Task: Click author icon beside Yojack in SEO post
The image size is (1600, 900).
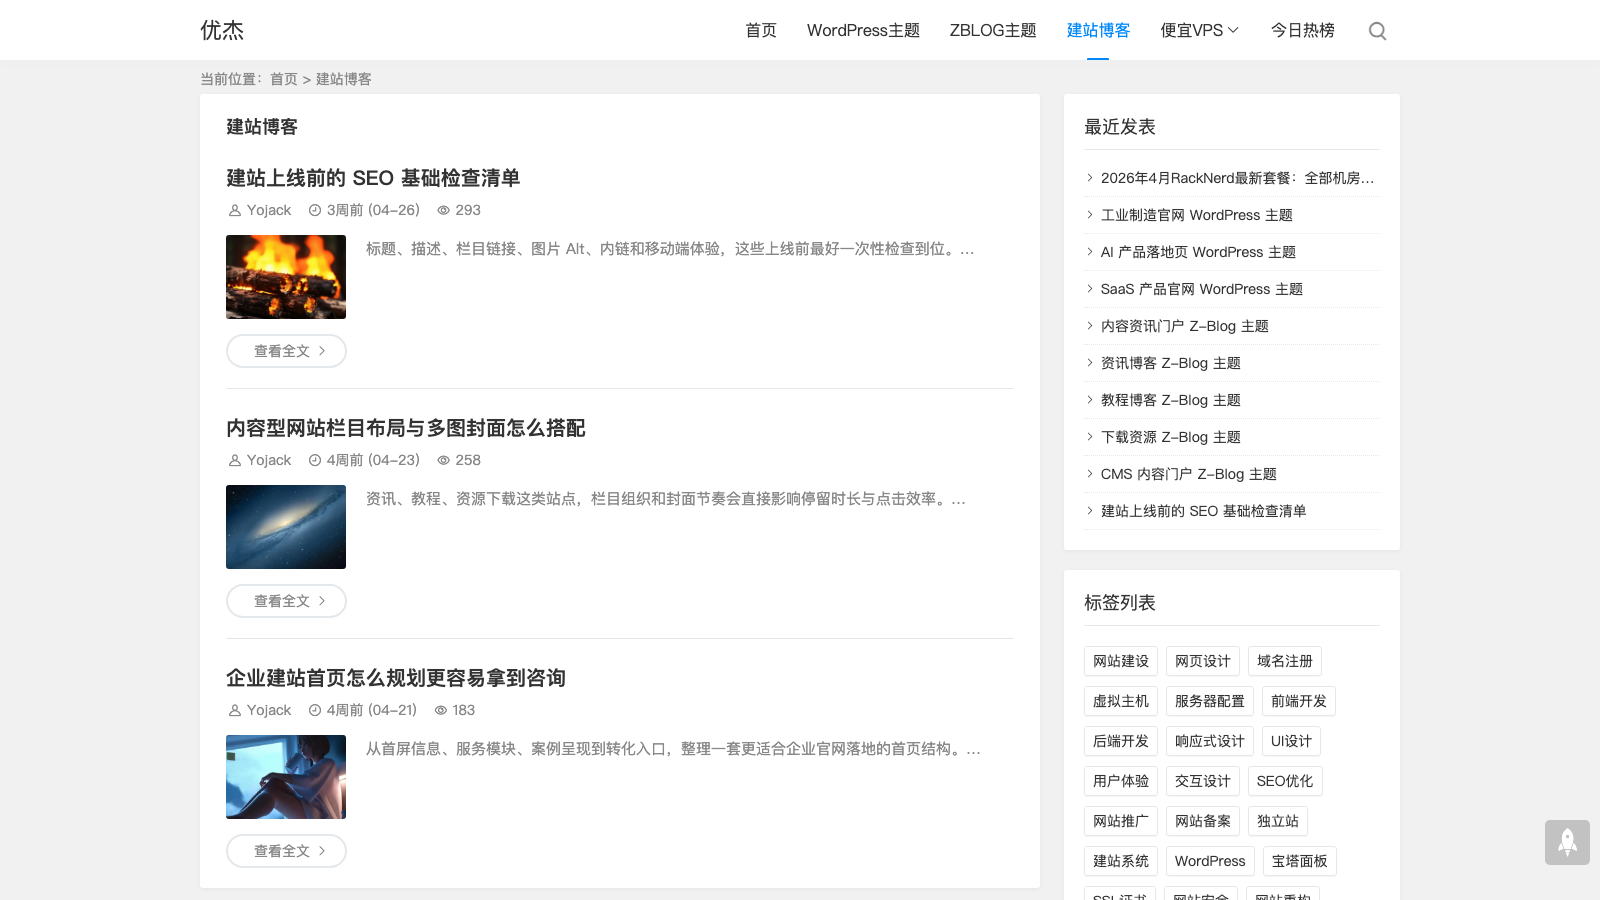Action: [235, 210]
